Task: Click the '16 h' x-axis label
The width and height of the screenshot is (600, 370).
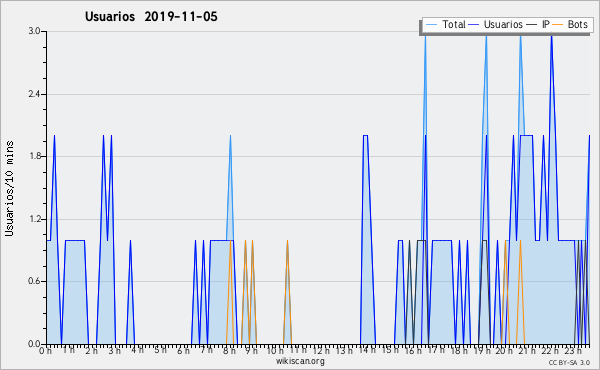Action: coord(413,351)
